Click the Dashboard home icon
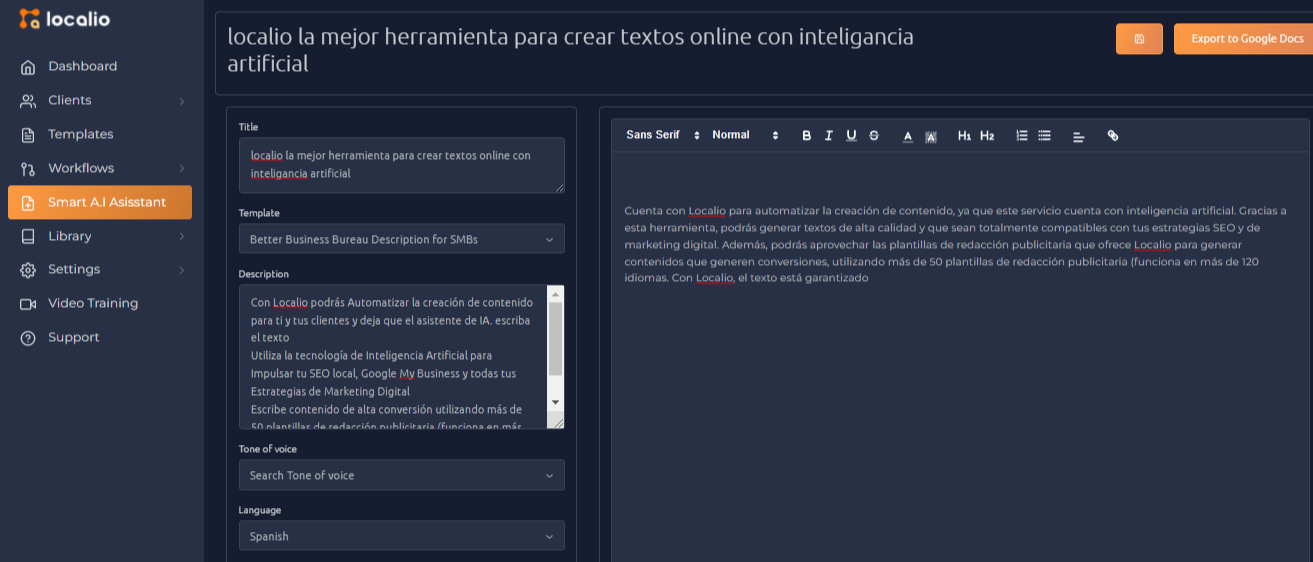Image resolution: width=1313 pixels, height=562 pixels. pyautogui.click(x=28, y=67)
